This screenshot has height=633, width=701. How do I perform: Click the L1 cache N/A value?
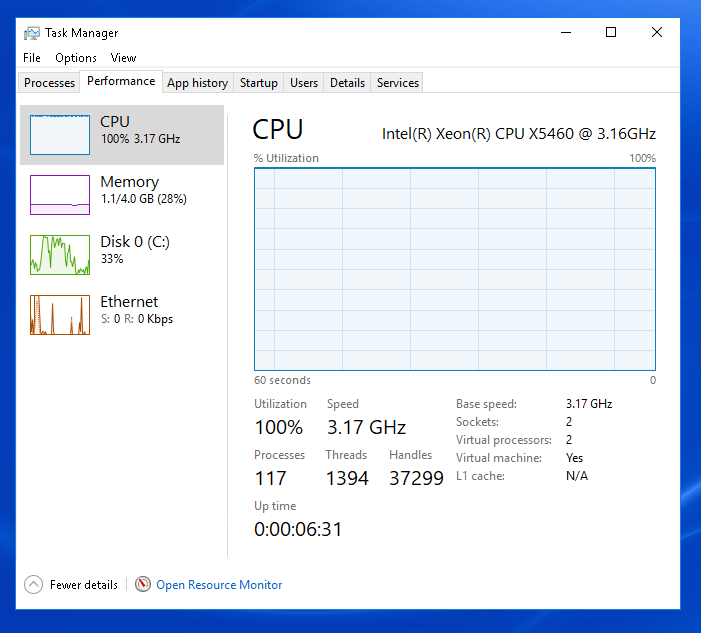577,476
